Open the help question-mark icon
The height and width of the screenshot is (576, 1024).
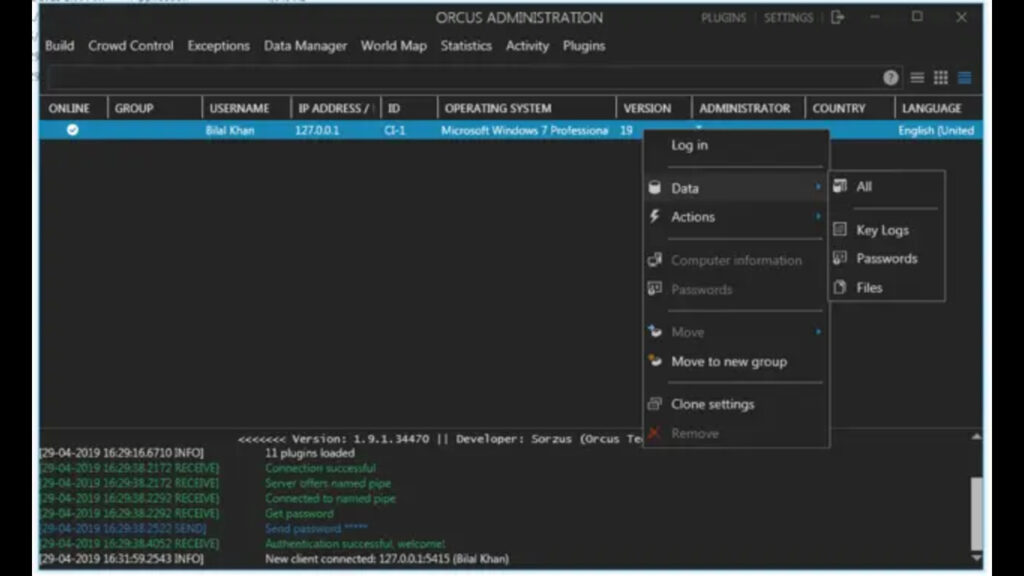(x=890, y=78)
